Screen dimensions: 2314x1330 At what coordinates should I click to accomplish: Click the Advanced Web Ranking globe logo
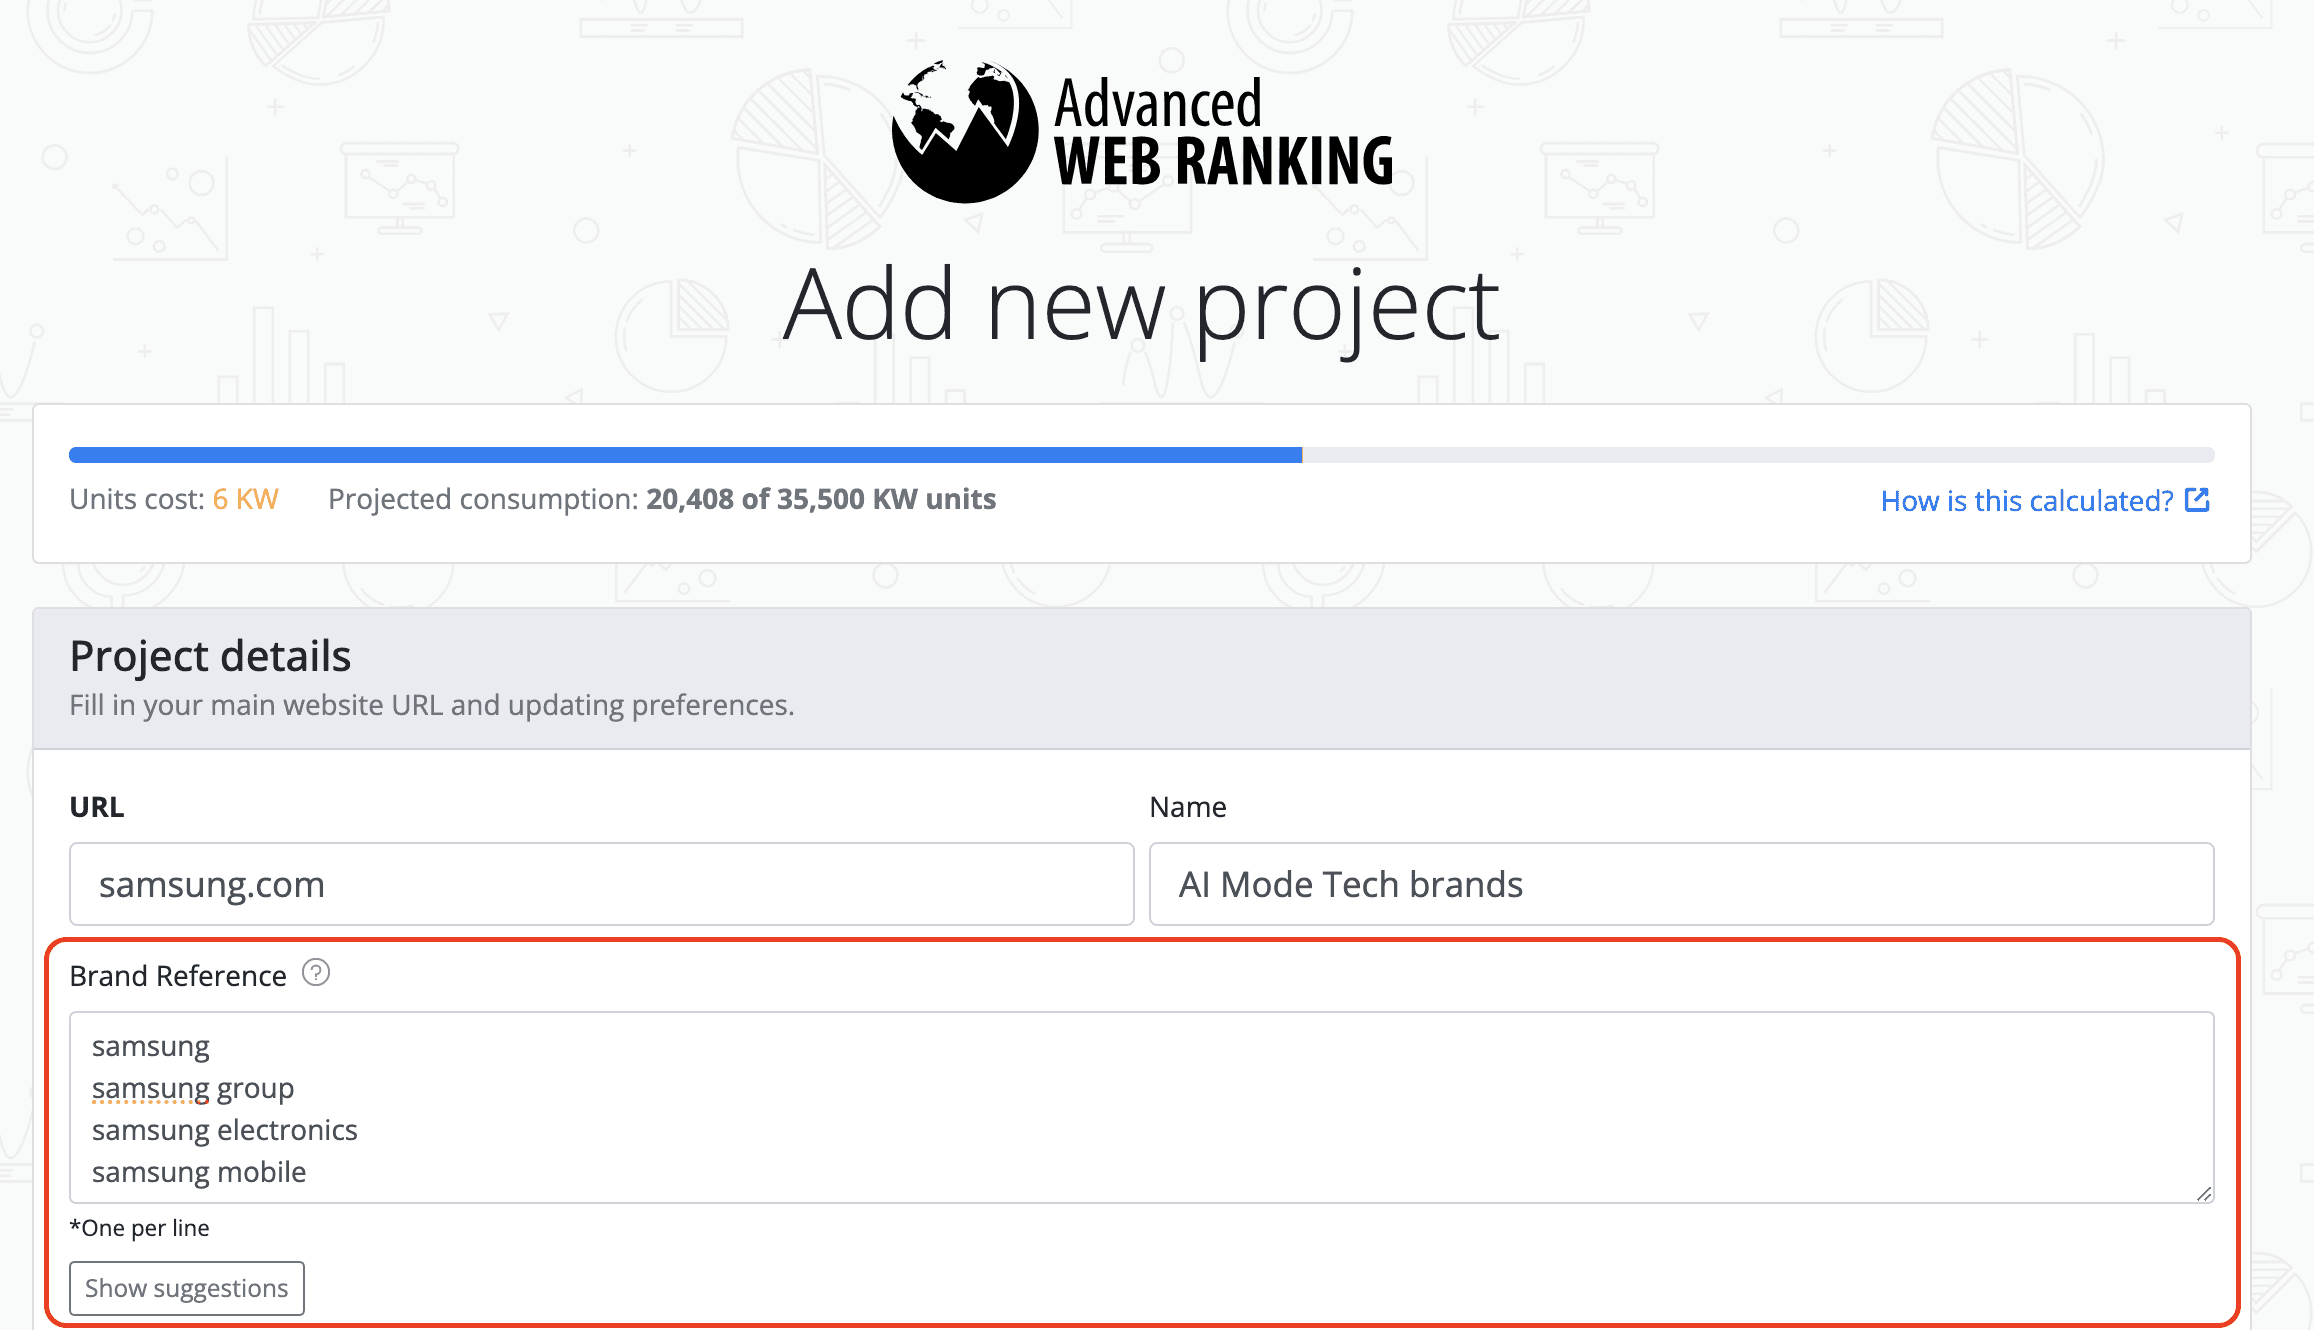click(964, 131)
